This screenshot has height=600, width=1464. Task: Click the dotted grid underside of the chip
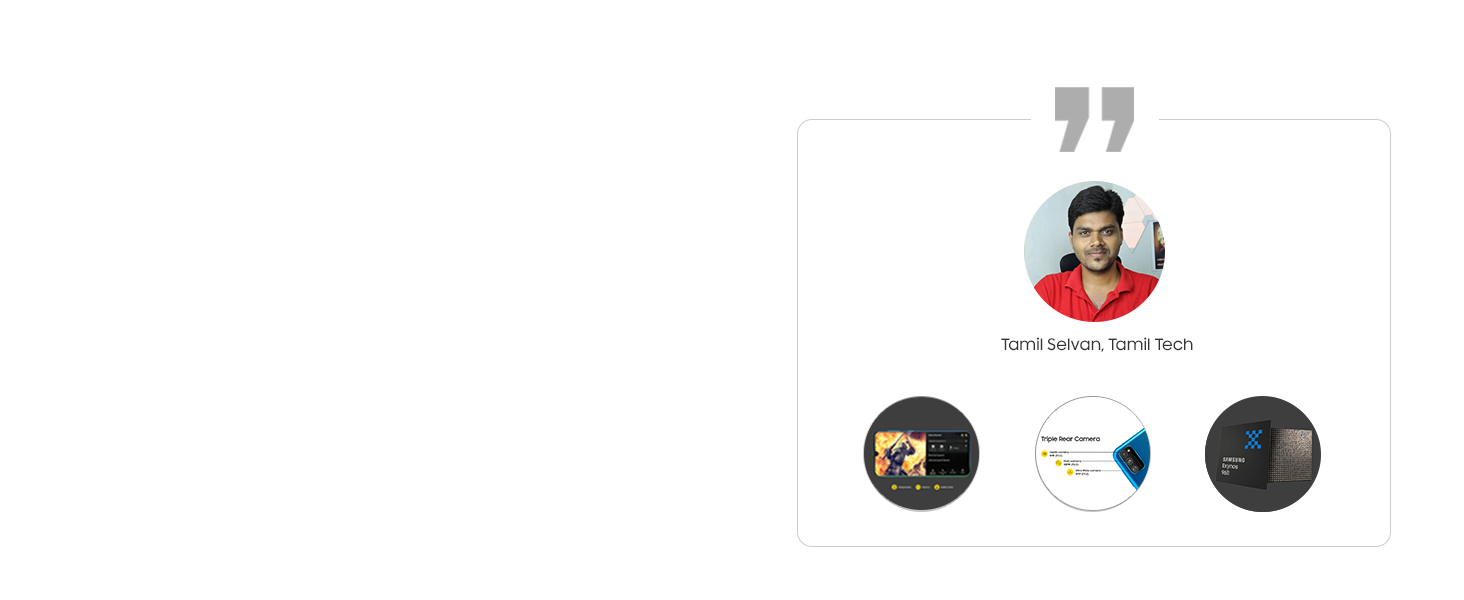1290,454
